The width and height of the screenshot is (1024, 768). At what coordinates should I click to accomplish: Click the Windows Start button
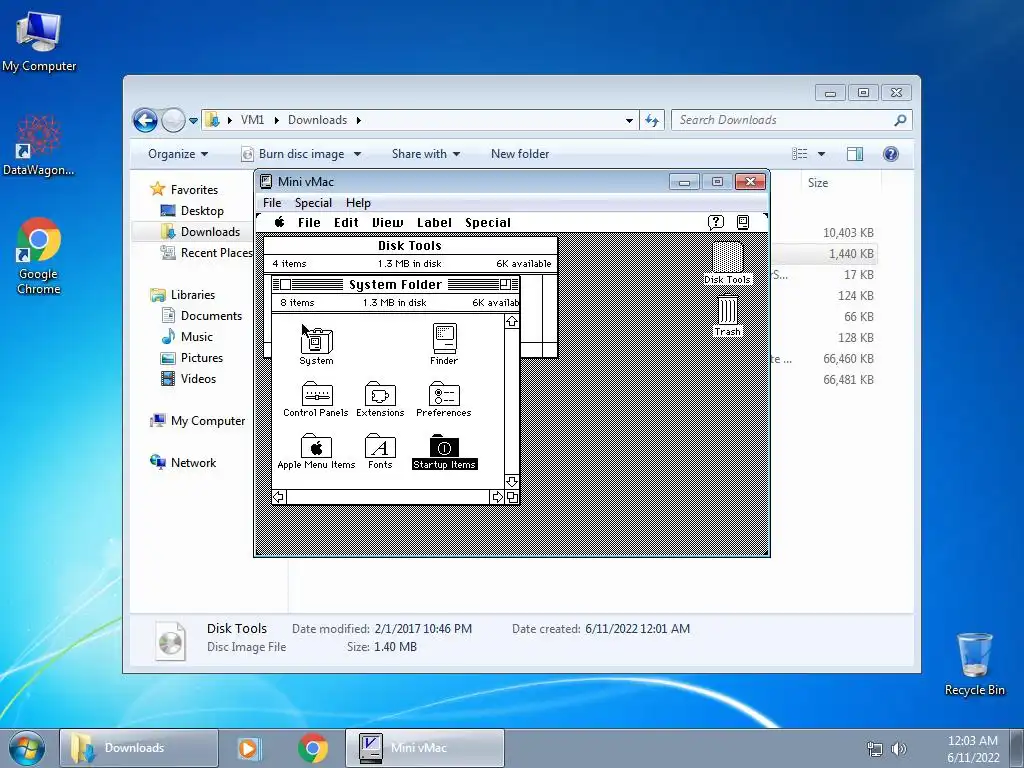(x=26, y=748)
